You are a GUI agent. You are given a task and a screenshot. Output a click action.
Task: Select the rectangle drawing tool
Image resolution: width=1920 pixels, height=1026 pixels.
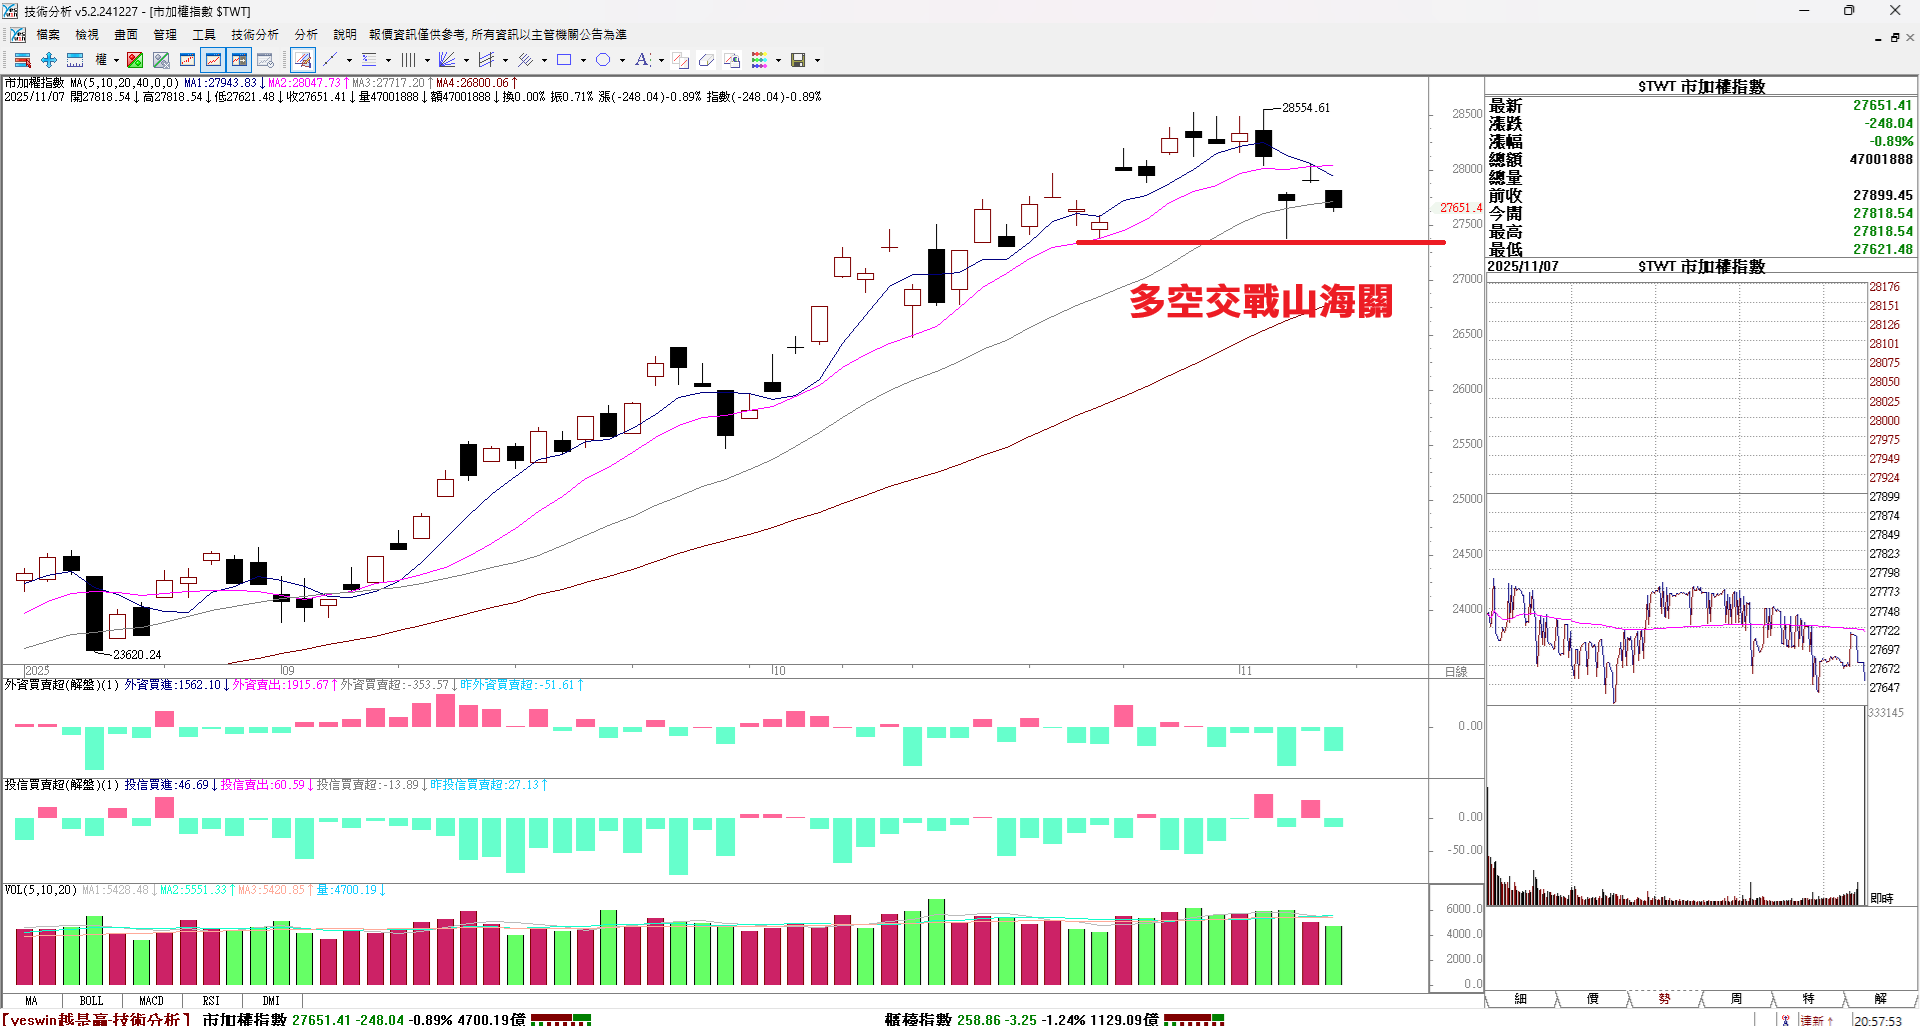564,60
